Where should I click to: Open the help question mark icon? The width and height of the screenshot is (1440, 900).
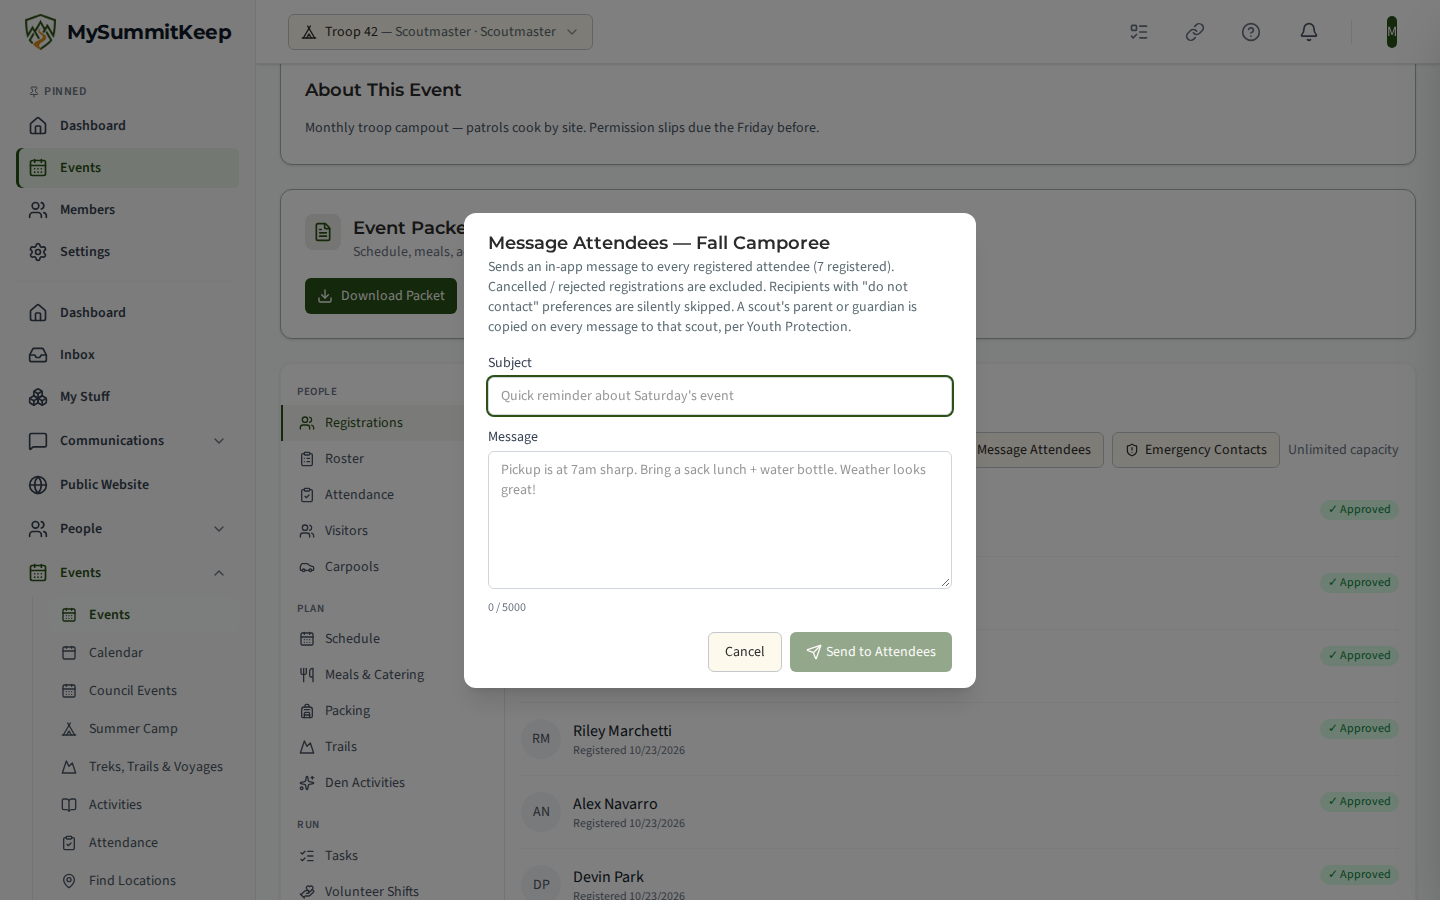[x=1251, y=32]
